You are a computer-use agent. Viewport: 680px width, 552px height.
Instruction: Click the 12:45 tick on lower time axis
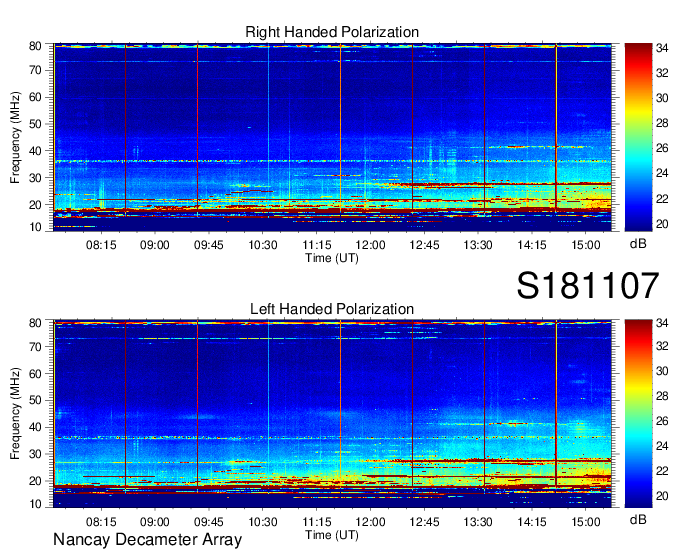point(424,522)
